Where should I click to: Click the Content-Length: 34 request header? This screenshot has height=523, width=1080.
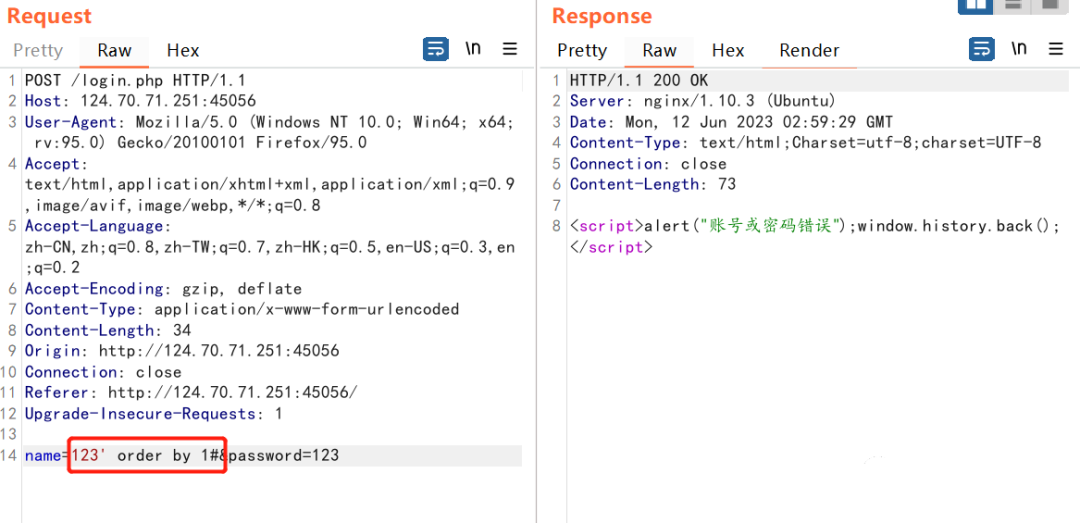(x=108, y=330)
